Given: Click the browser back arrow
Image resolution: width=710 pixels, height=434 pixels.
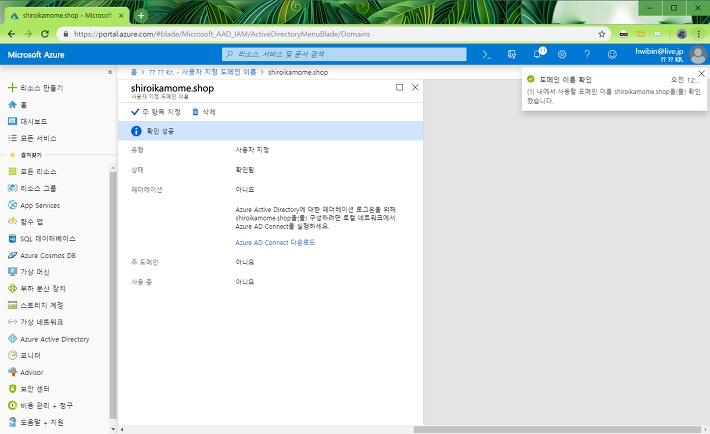Looking at the screenshot, I should (11, 34).
